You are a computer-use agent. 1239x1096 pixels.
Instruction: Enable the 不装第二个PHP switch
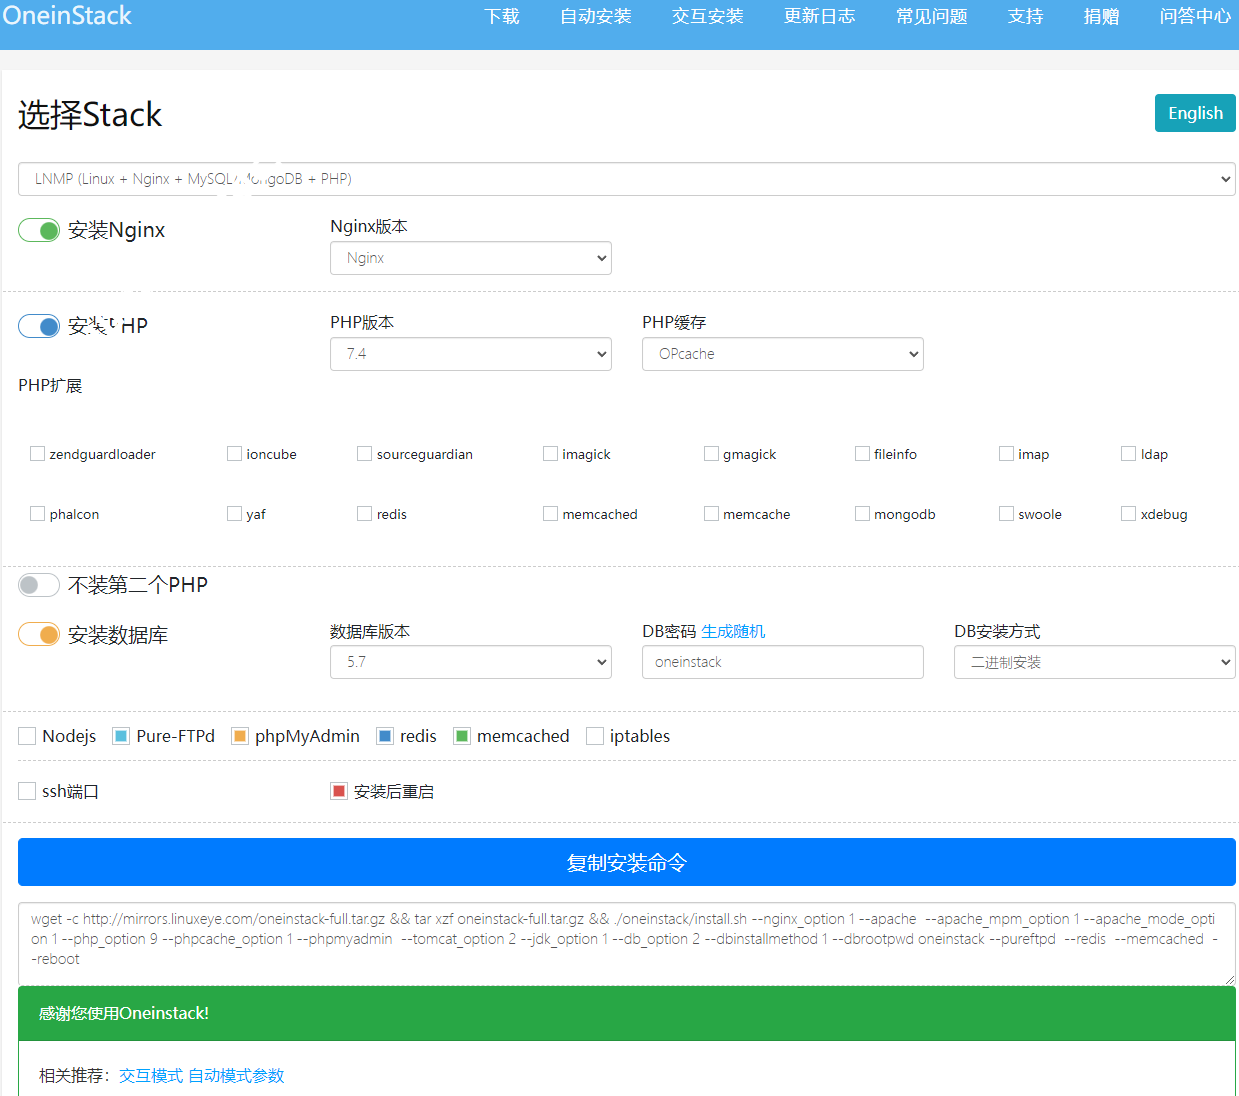coord(39,585)
